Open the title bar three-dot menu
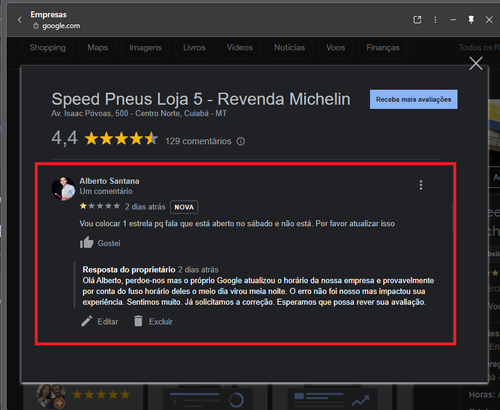The width and height of the screenshot is (500, 410). coord(435,20)
